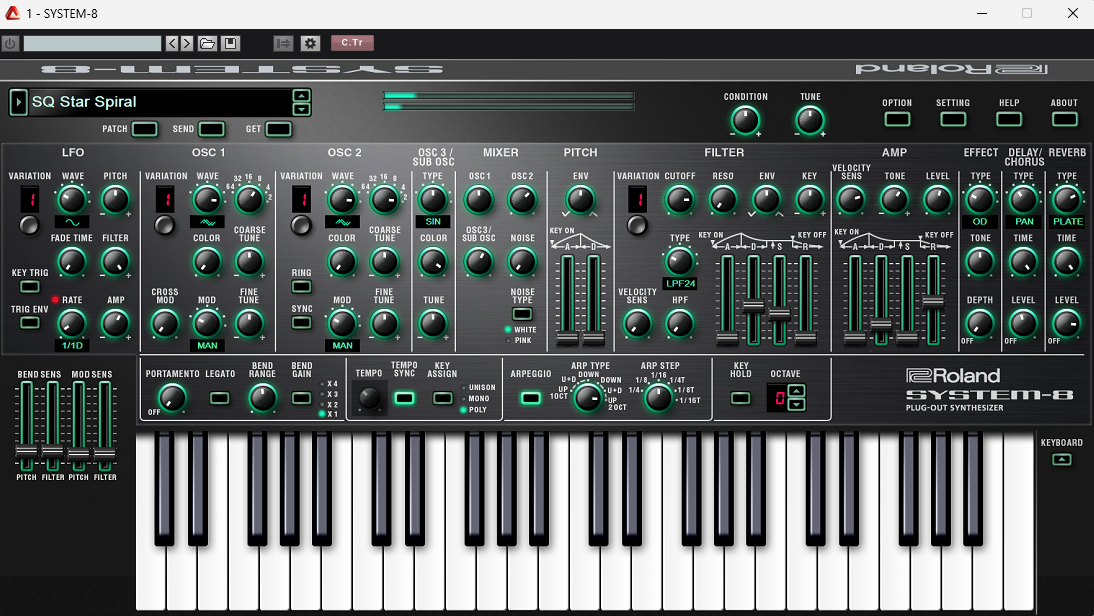Viewport: 1094px width, 616px height.
Task: Open plugin settings gear icon
Action: coord(310,43)
